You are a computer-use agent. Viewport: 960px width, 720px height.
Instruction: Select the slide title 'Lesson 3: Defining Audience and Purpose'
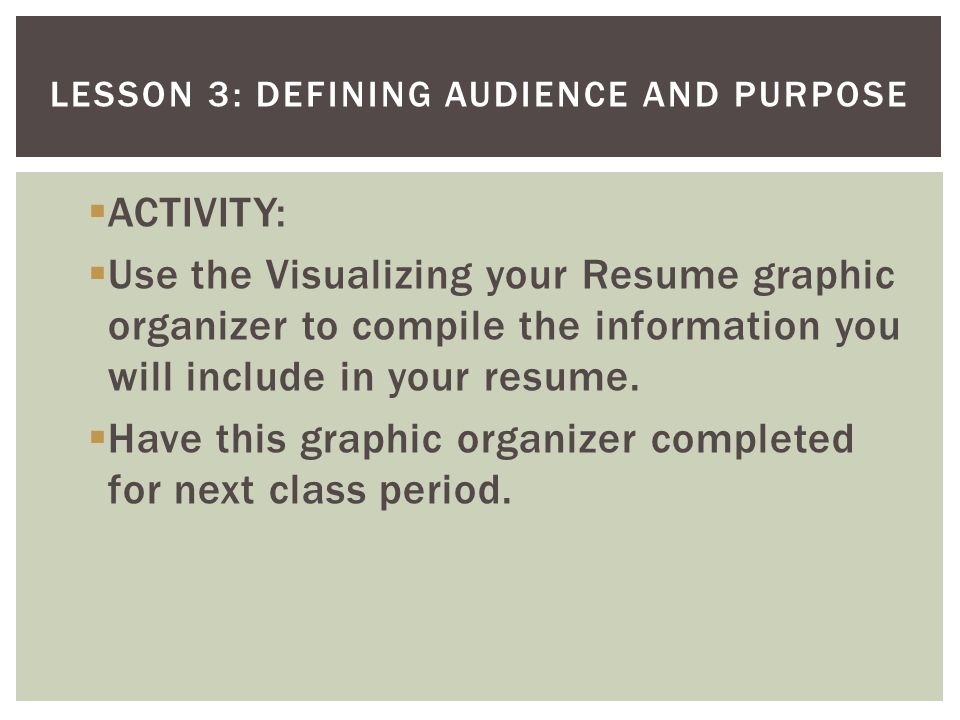478,94
